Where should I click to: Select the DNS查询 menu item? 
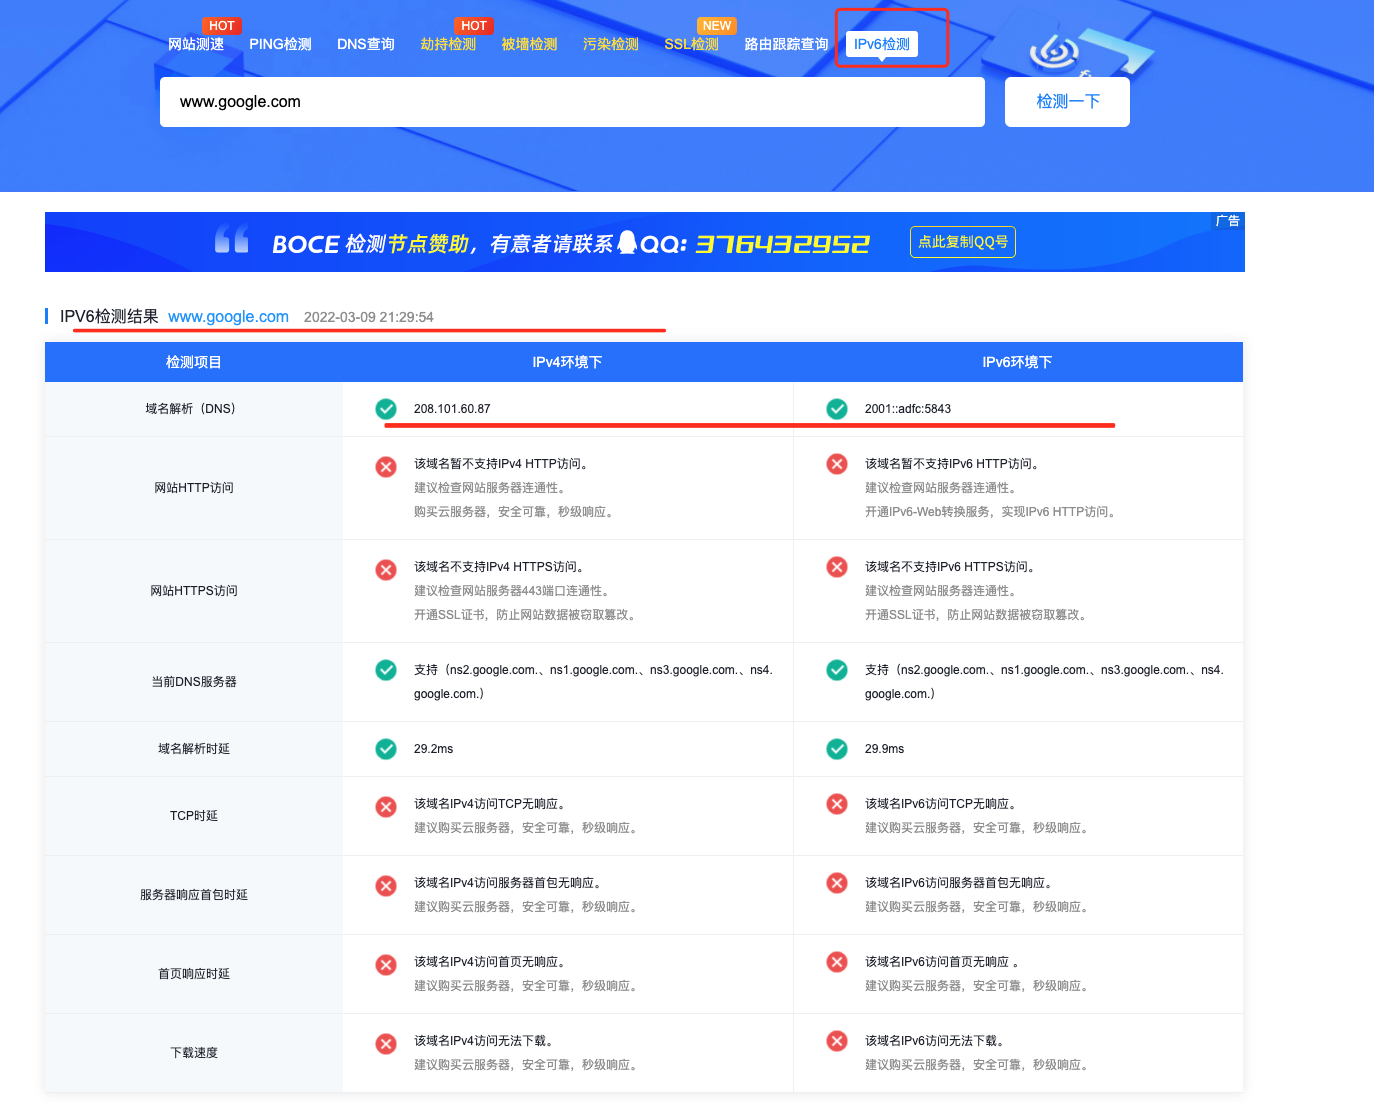point(365,43)
